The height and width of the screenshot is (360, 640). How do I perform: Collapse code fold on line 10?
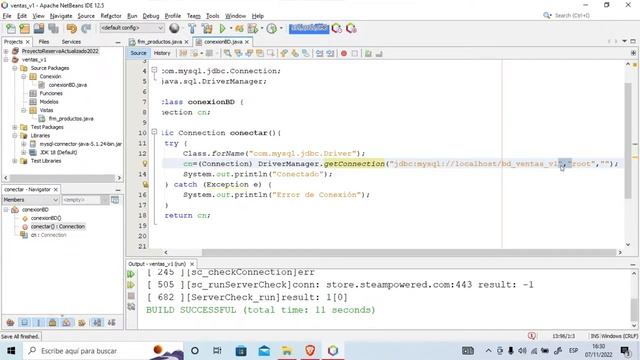click(x=154, y=132)
